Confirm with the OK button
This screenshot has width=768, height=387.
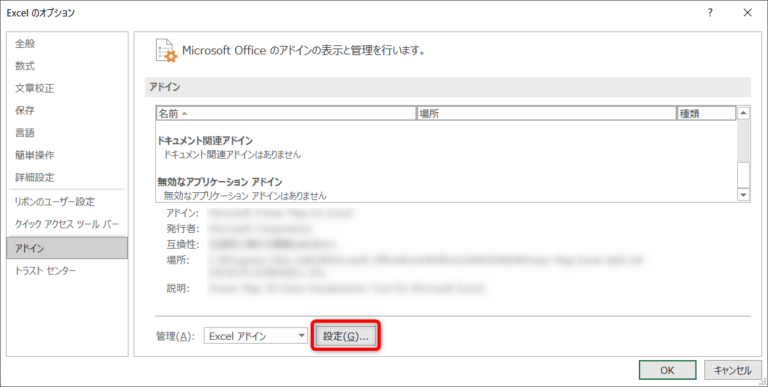(667, 370)
